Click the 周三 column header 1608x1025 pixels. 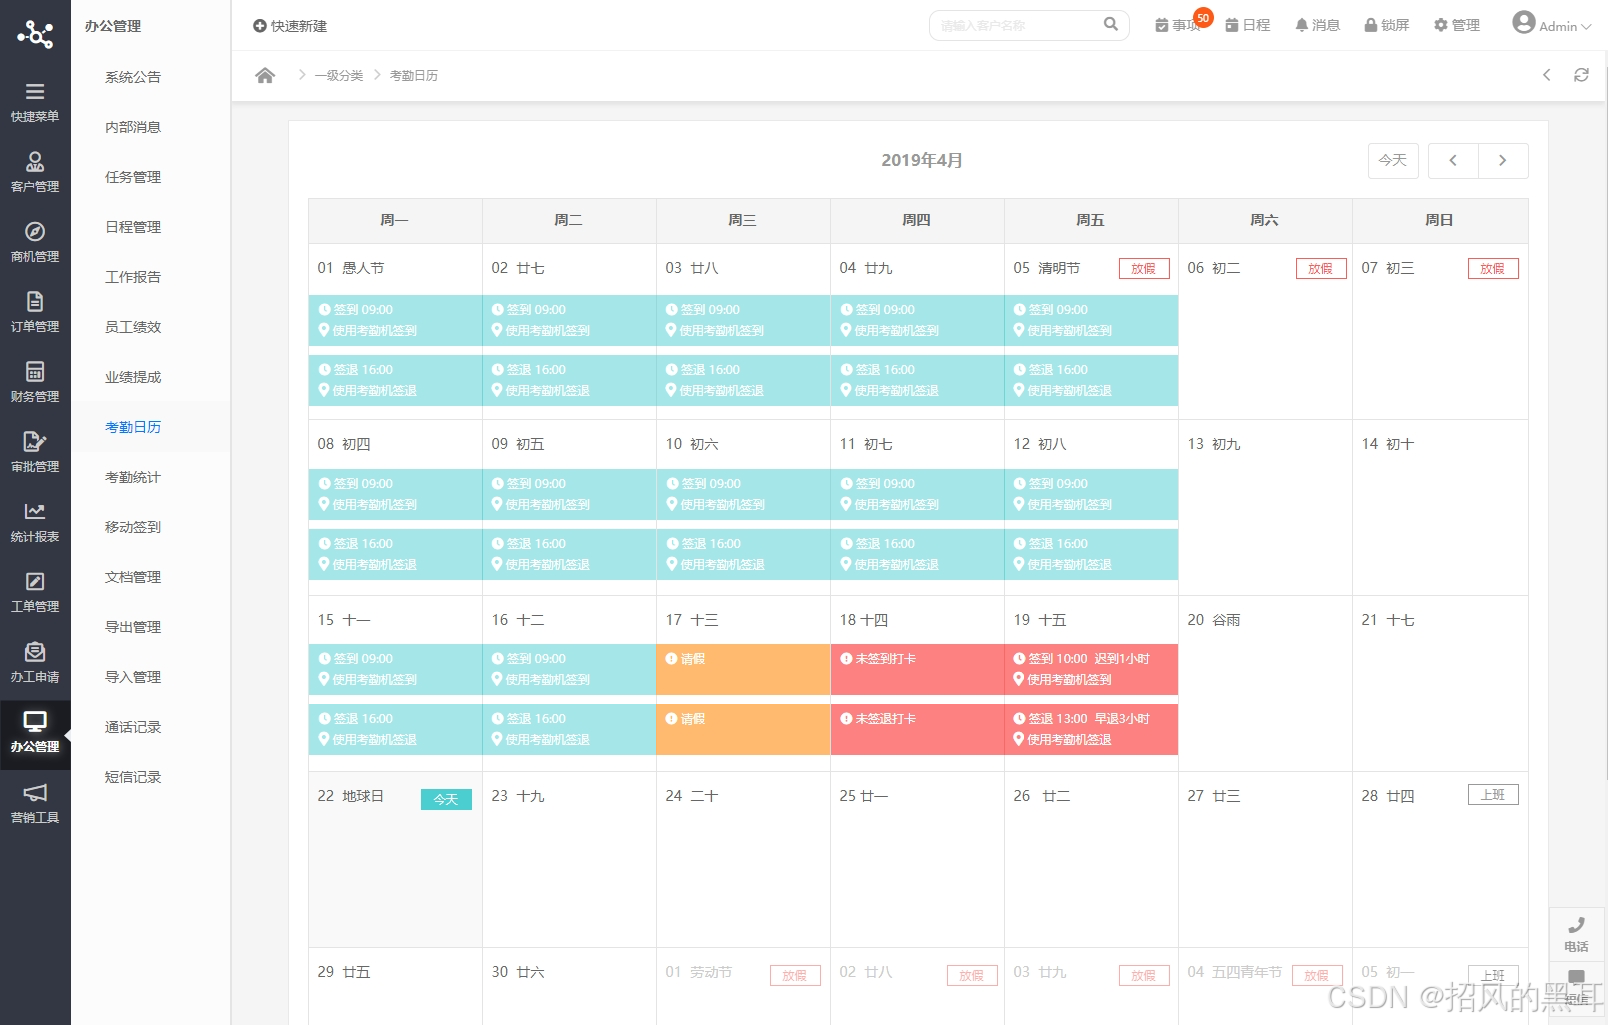[743, 220]
